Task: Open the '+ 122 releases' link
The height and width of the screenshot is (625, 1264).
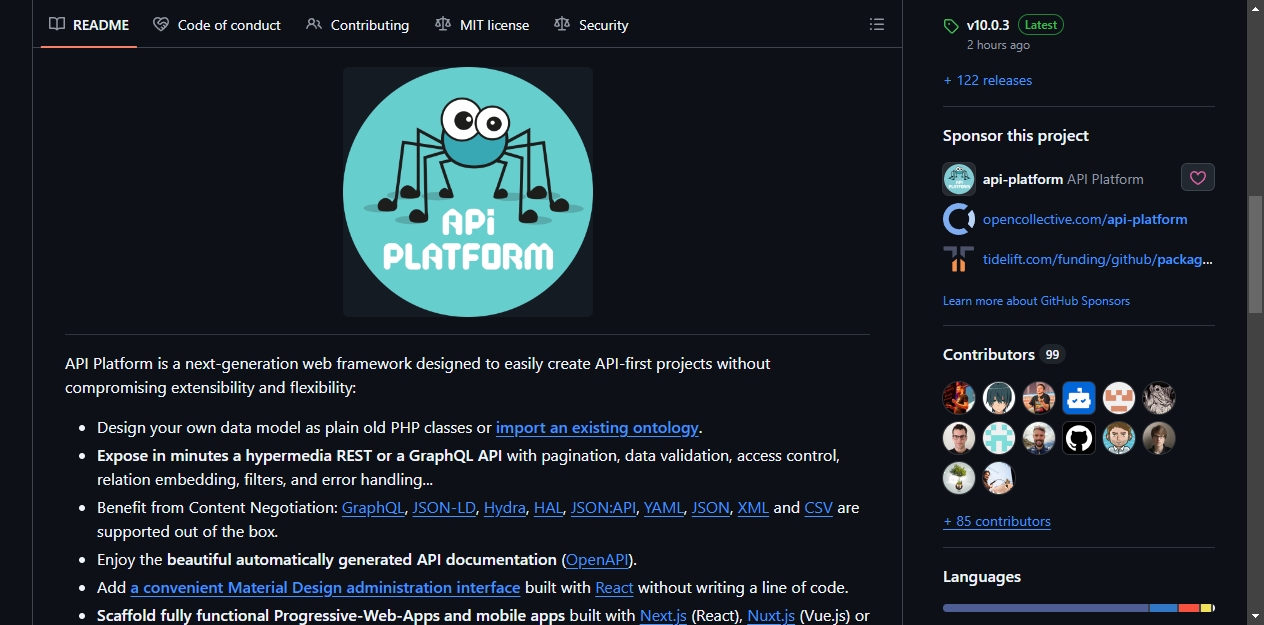Action: click(988, 80)
